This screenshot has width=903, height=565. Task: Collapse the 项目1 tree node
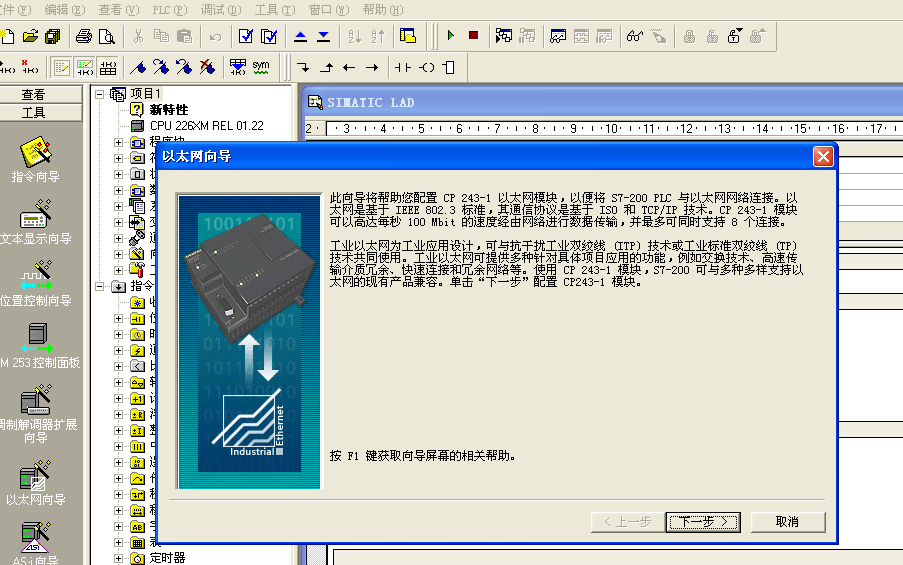[100, 94]
